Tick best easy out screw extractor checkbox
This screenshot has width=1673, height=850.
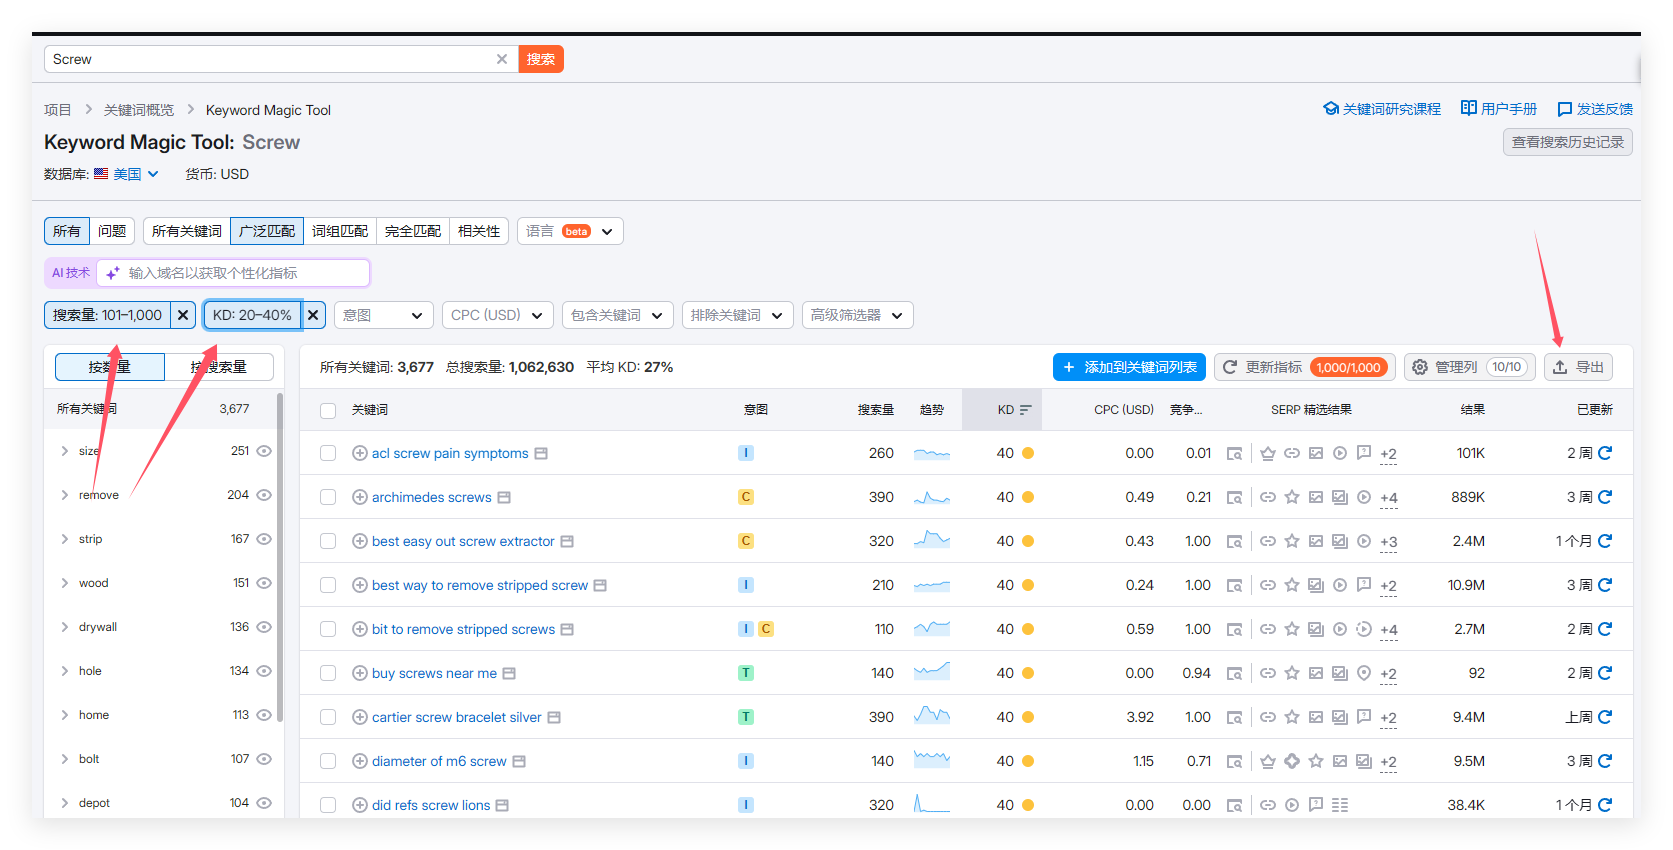click(x=328, y=541)
